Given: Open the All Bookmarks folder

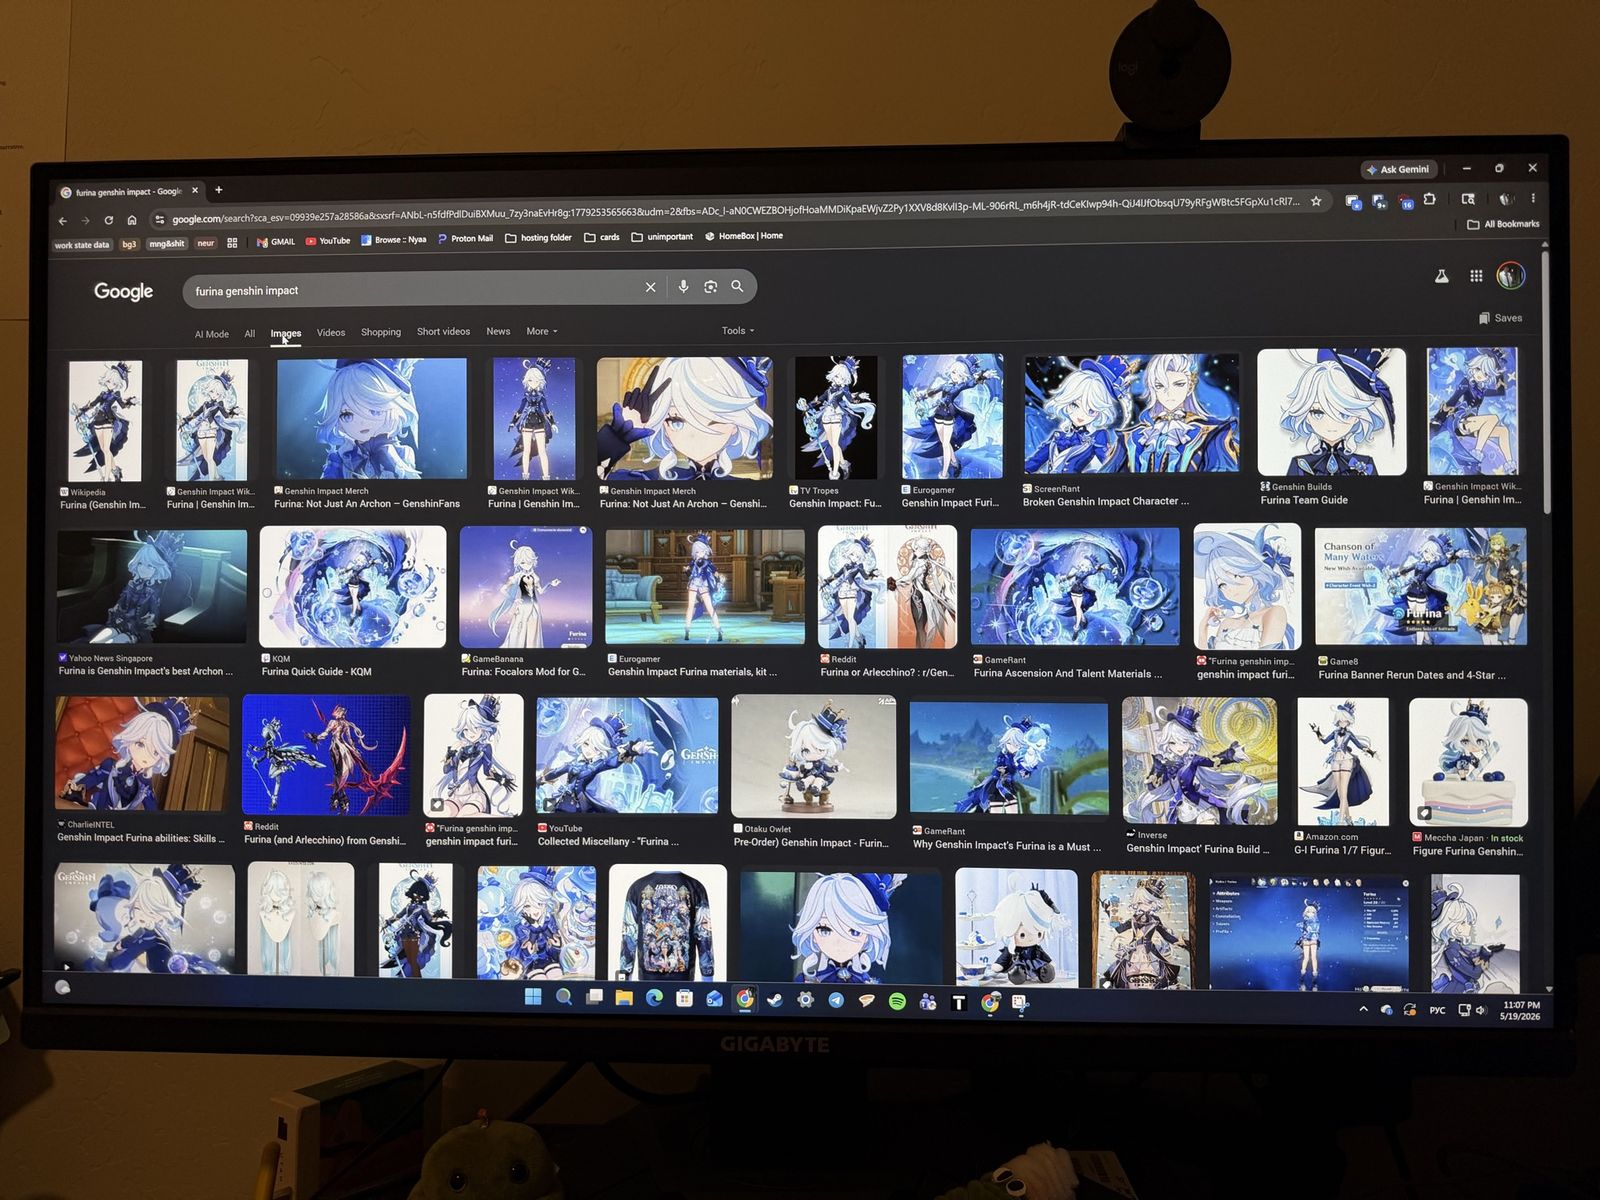Looking at the screenshot, I should coord(1503,224).
